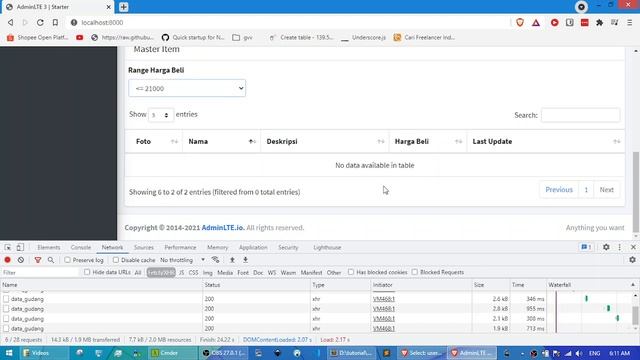
Task: Open the Brave Rewards triangle icon
Action: coord(536,23)
